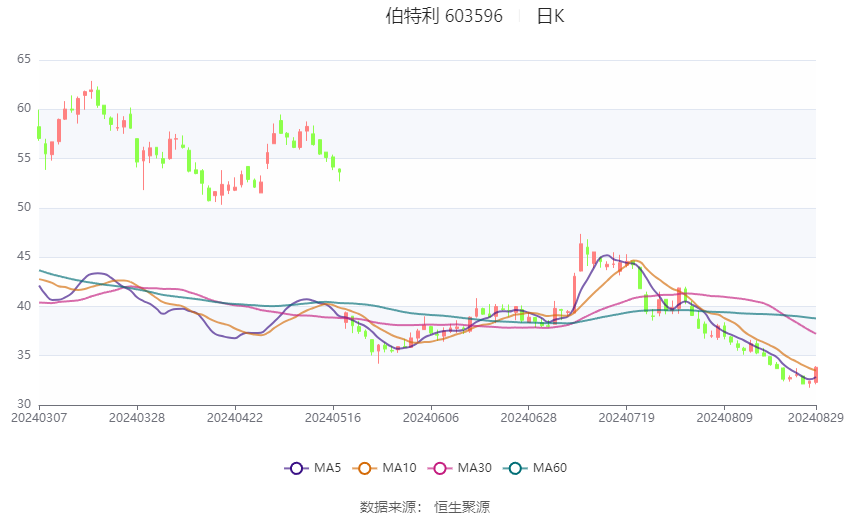Click the x-axis date 20240422
This screenshot has height=517, width=850.
coord(235,418)
